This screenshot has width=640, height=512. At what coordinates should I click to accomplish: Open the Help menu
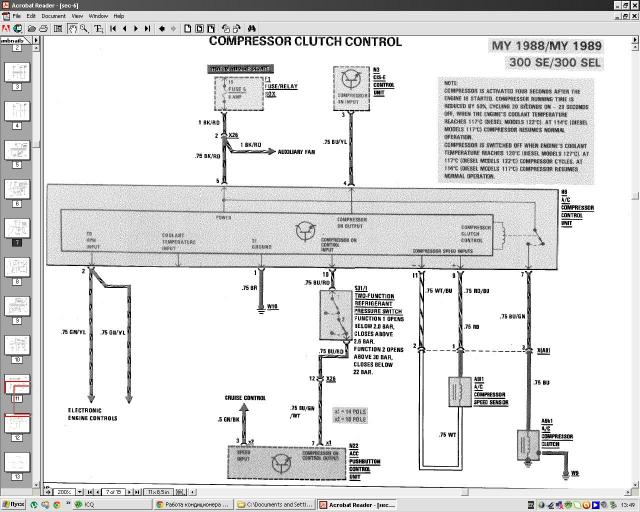click(119, 16)
